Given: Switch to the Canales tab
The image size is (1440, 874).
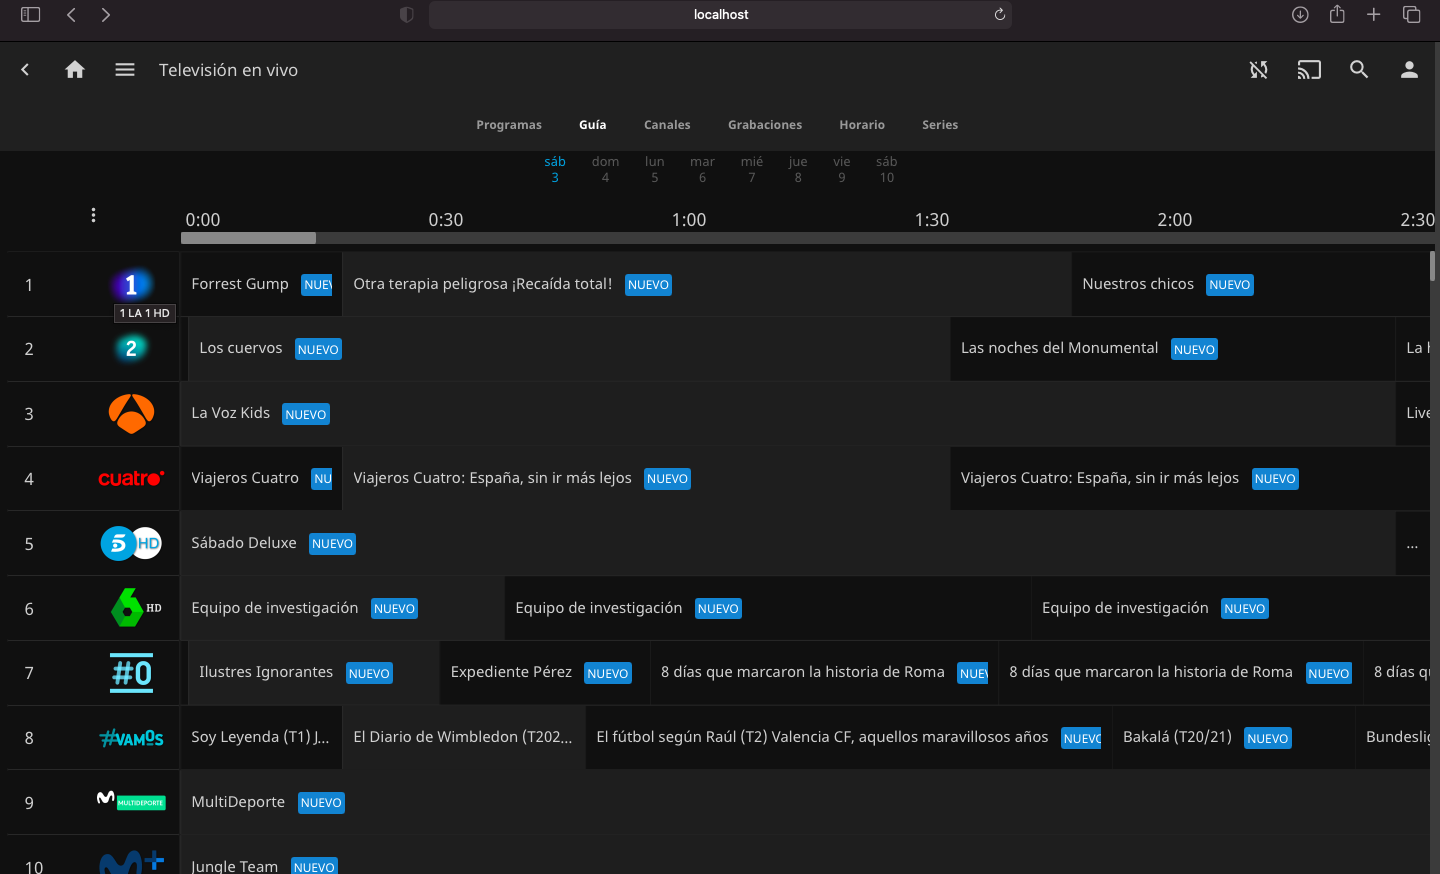Looking at the screenshot, I should tap(667, 125).
